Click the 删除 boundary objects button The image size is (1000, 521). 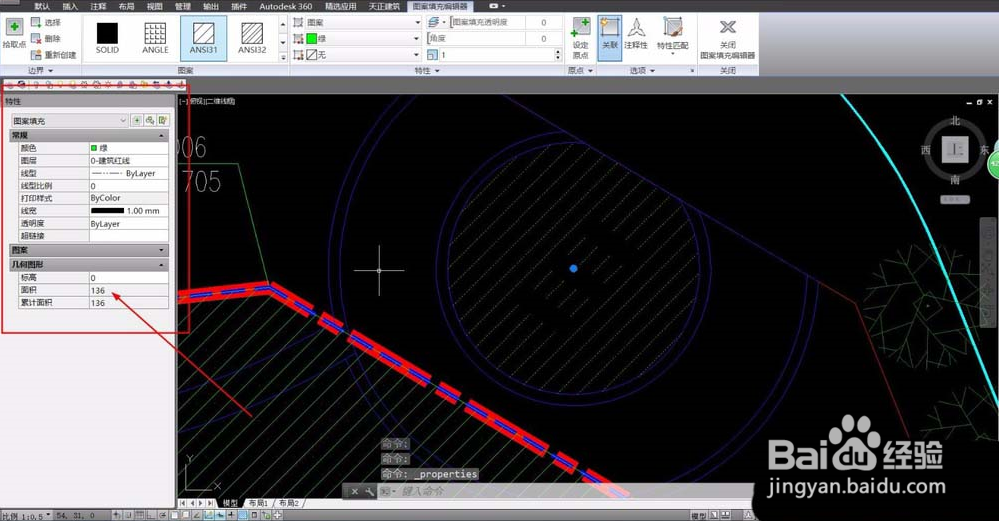46,39
